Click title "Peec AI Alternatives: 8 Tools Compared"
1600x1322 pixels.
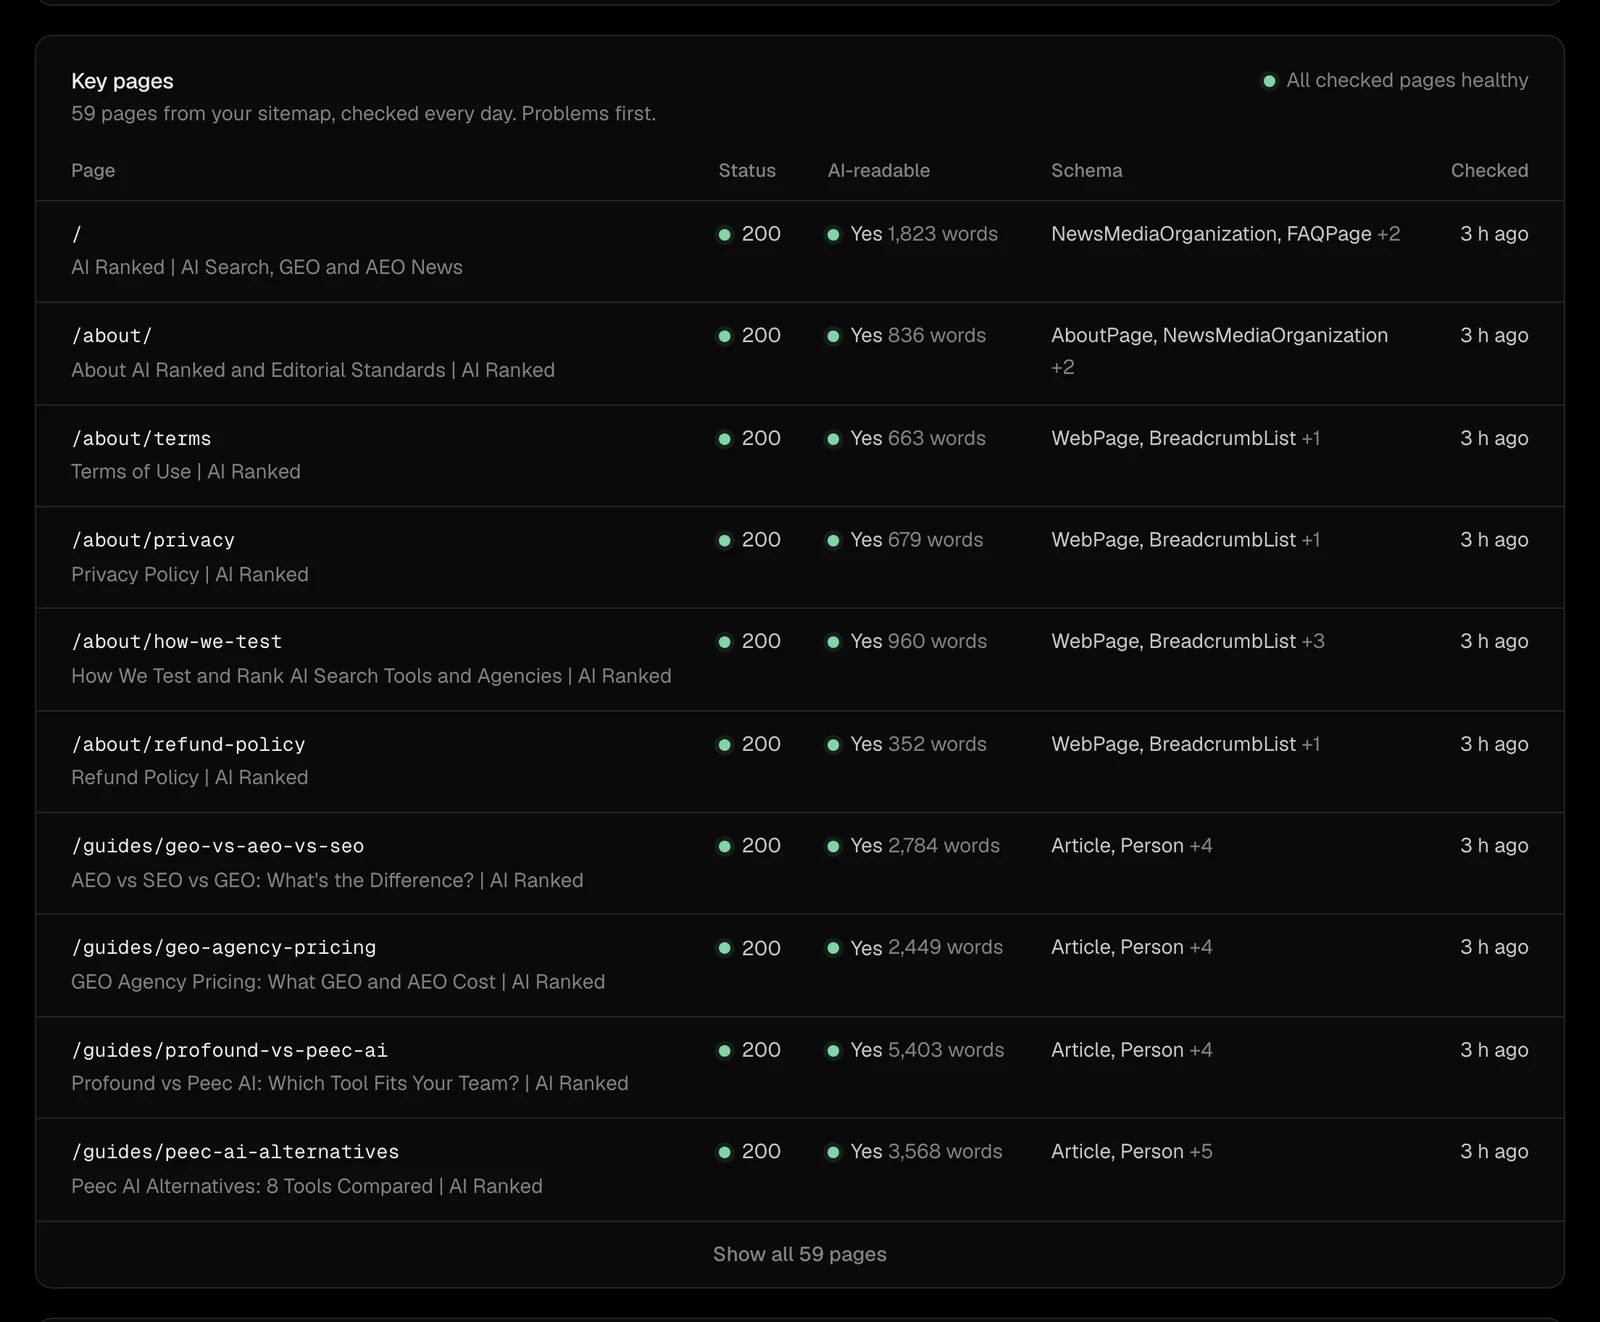(251, 1186)
